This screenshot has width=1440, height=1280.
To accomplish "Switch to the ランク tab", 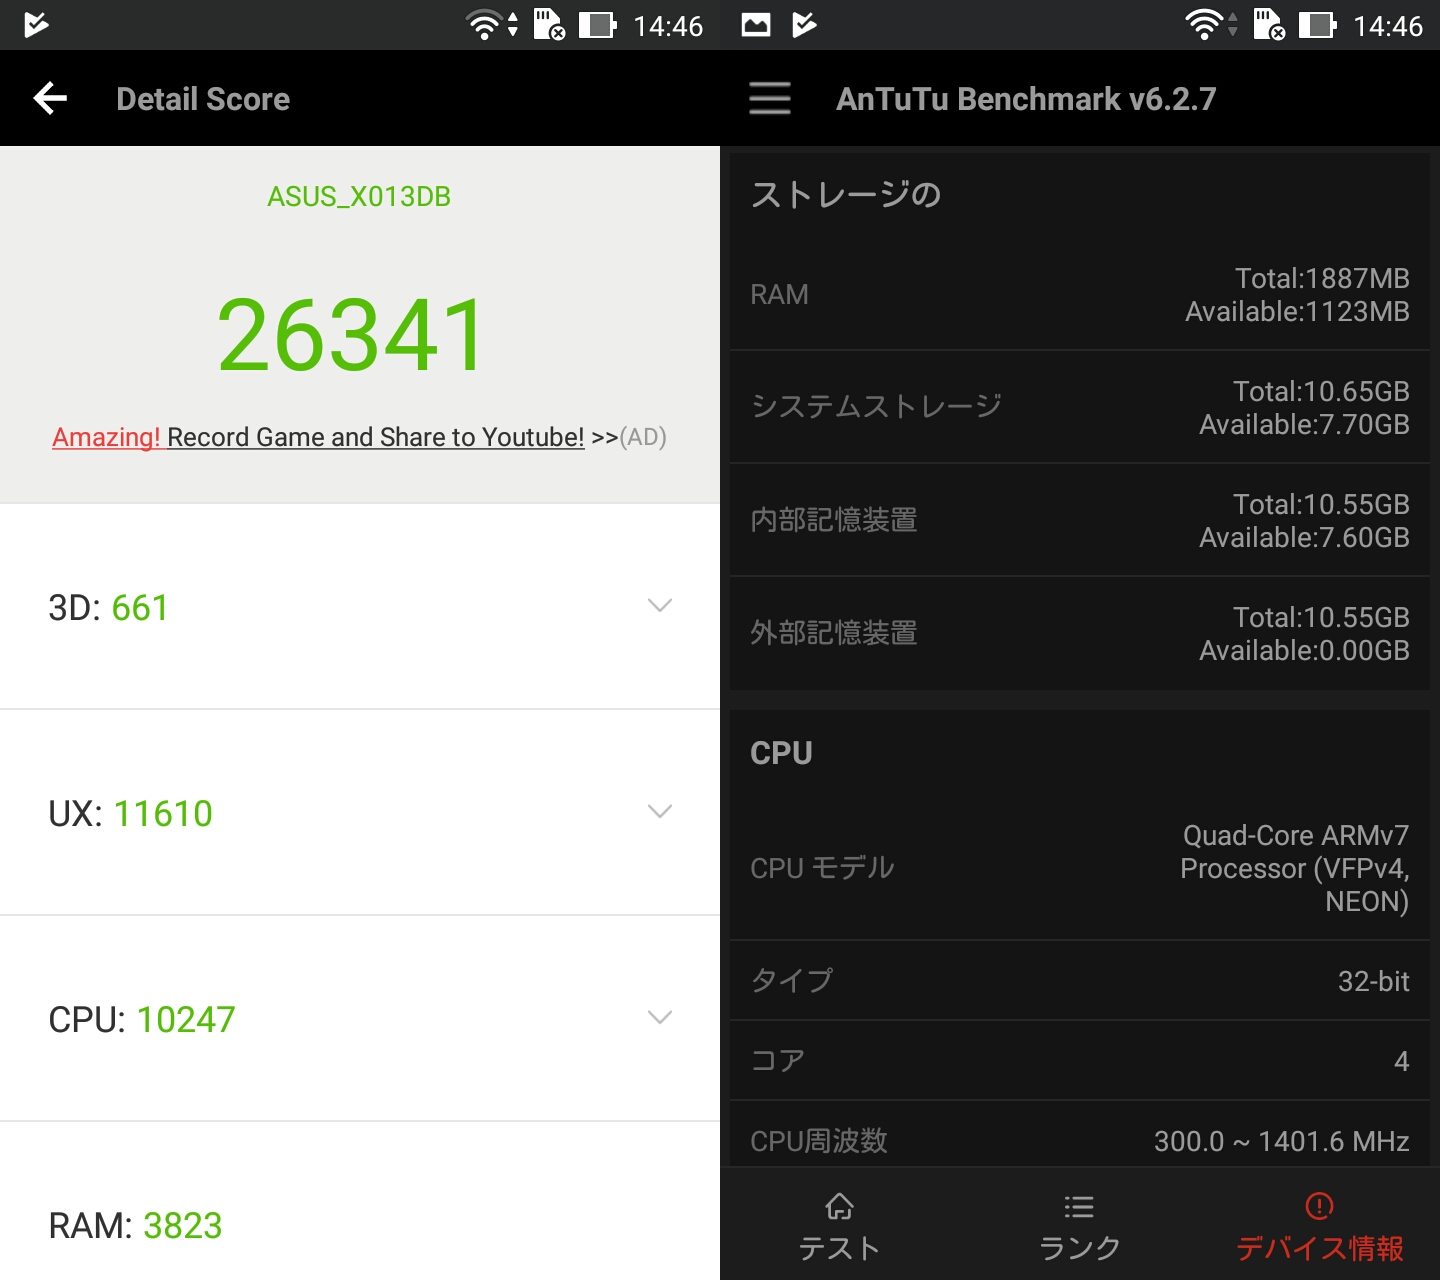I will tap(1079, 1247).
